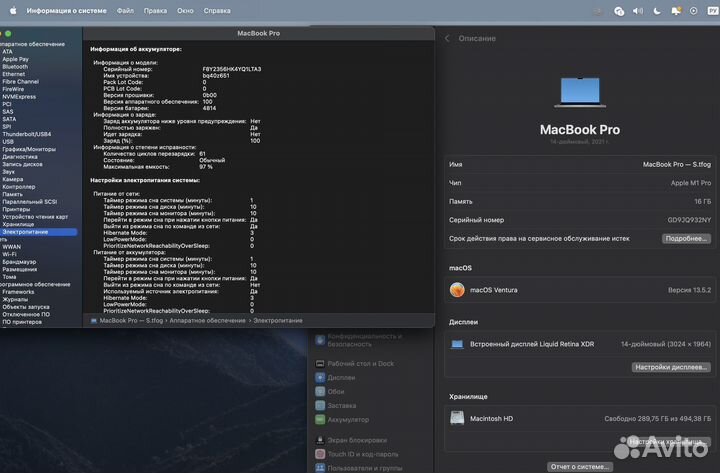Select ATA in the sidebar
The height and width of the screenshot is (473, 720).
(7, 51)
